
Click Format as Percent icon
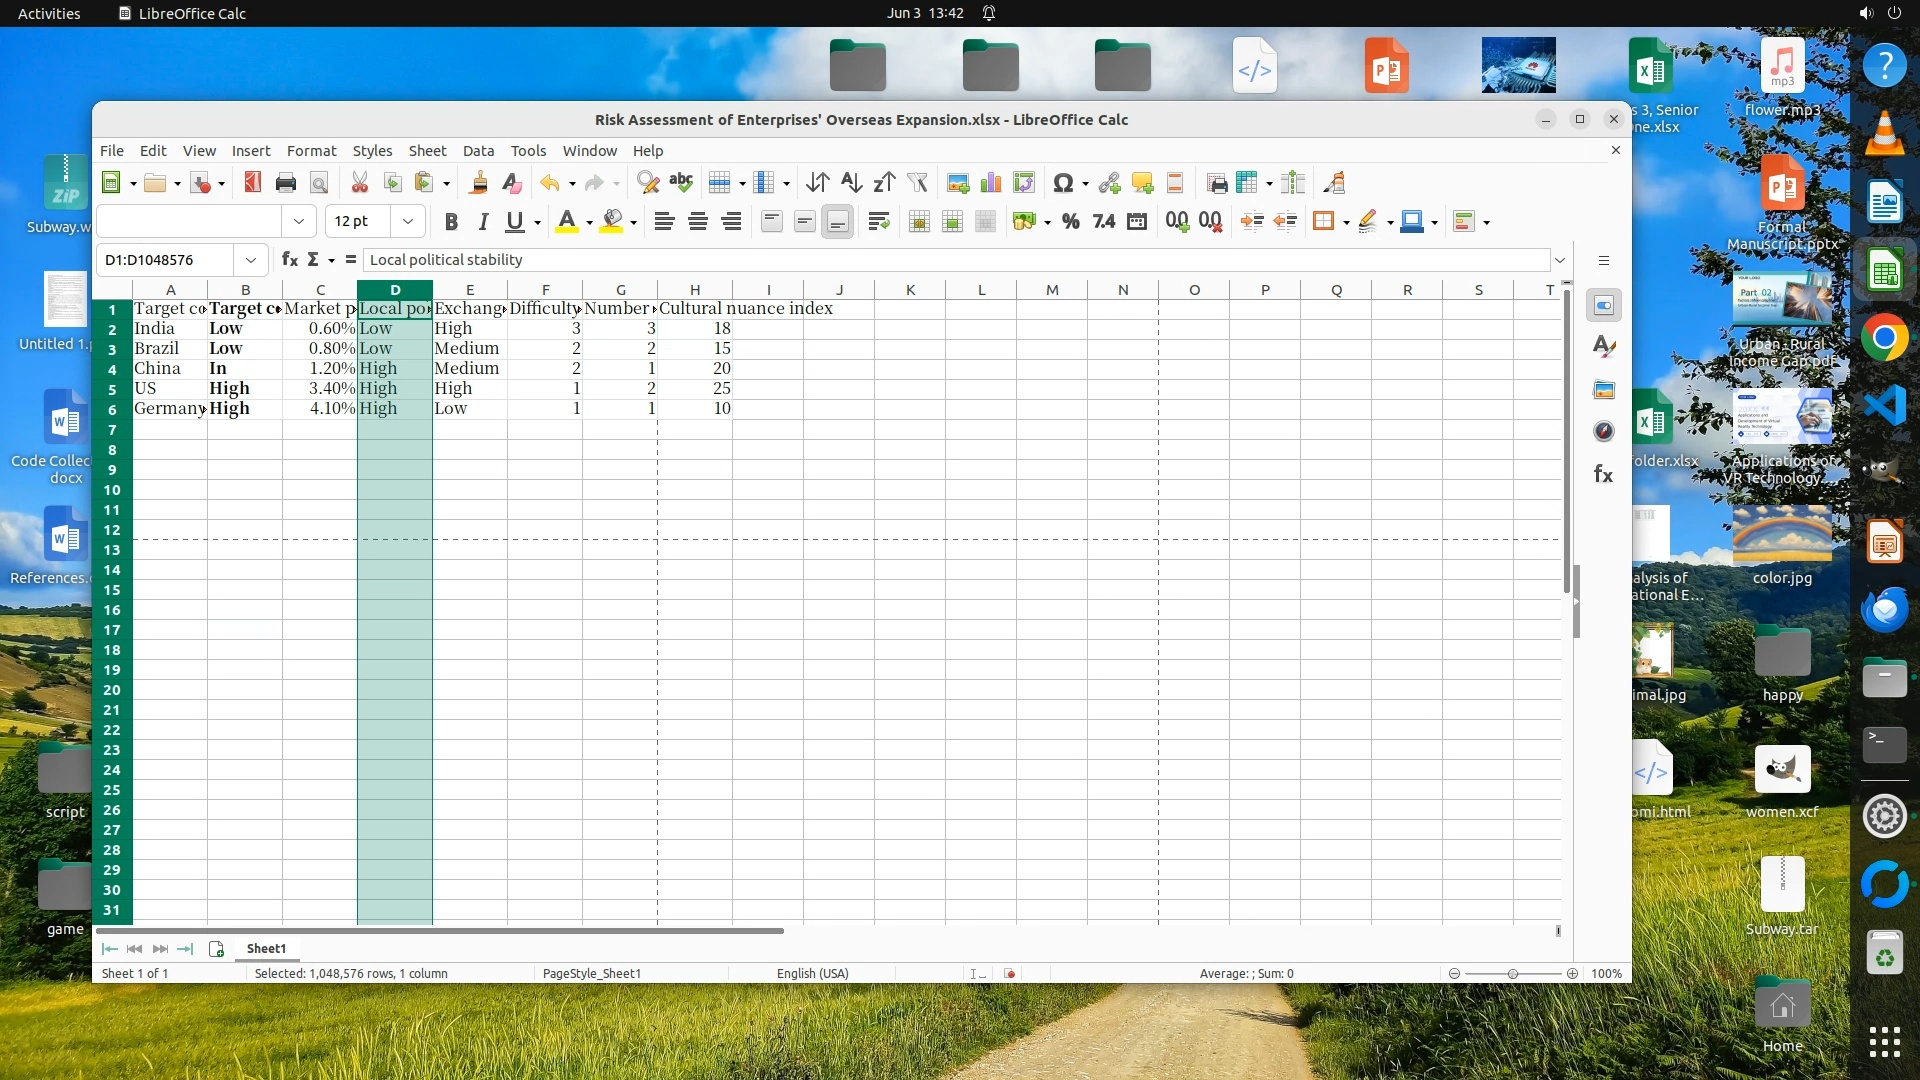pos(1070,222)
